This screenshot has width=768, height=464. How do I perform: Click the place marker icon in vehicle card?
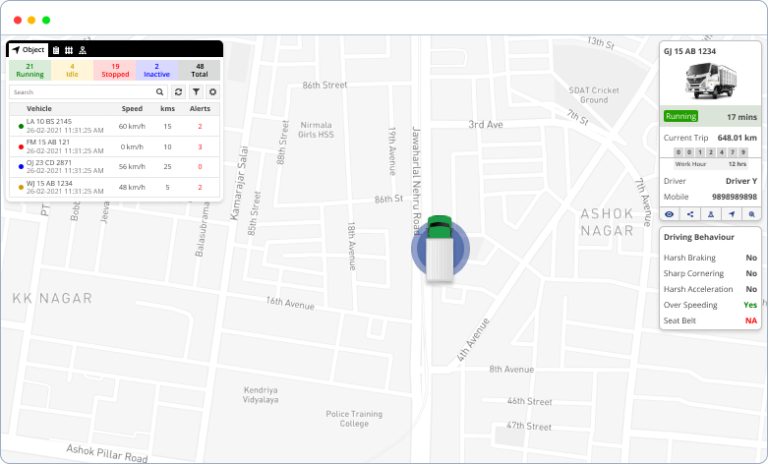[711, 214]
